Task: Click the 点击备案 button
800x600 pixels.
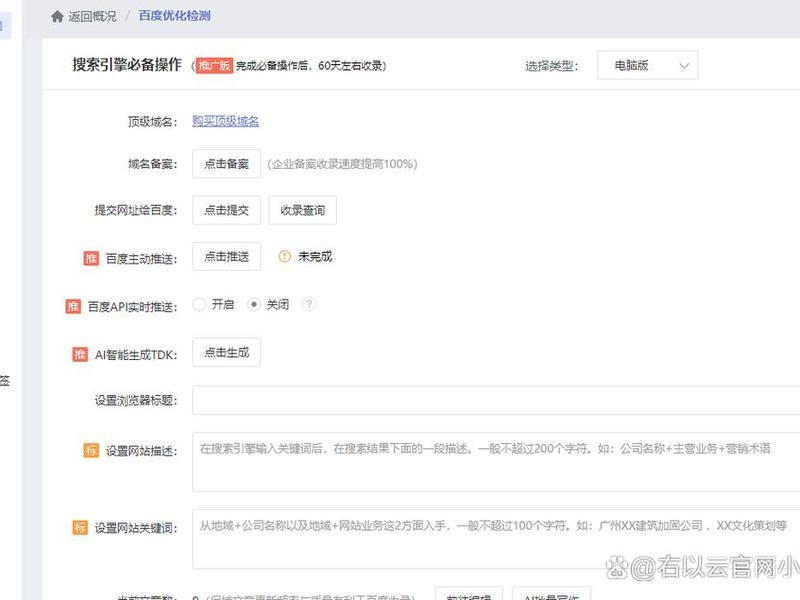Action: click(x=227, y=164)
